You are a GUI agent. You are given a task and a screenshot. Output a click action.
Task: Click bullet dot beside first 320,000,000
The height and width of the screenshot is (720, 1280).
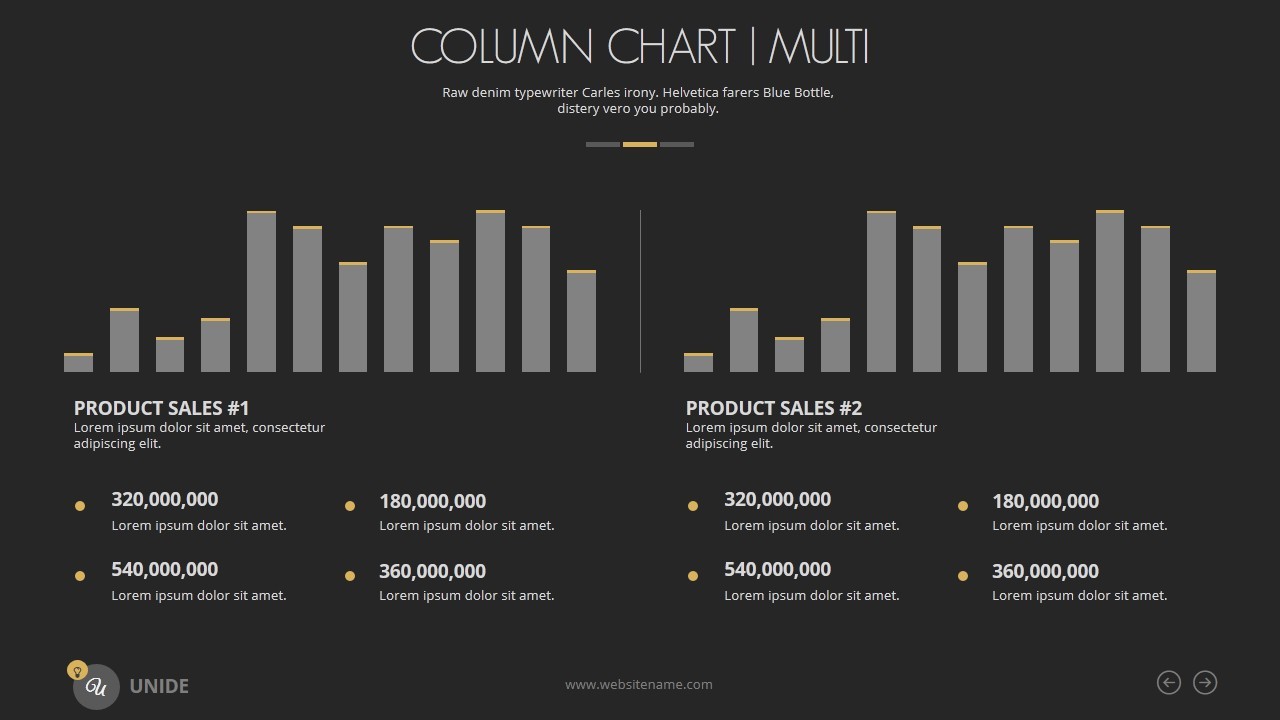point(80,506)
